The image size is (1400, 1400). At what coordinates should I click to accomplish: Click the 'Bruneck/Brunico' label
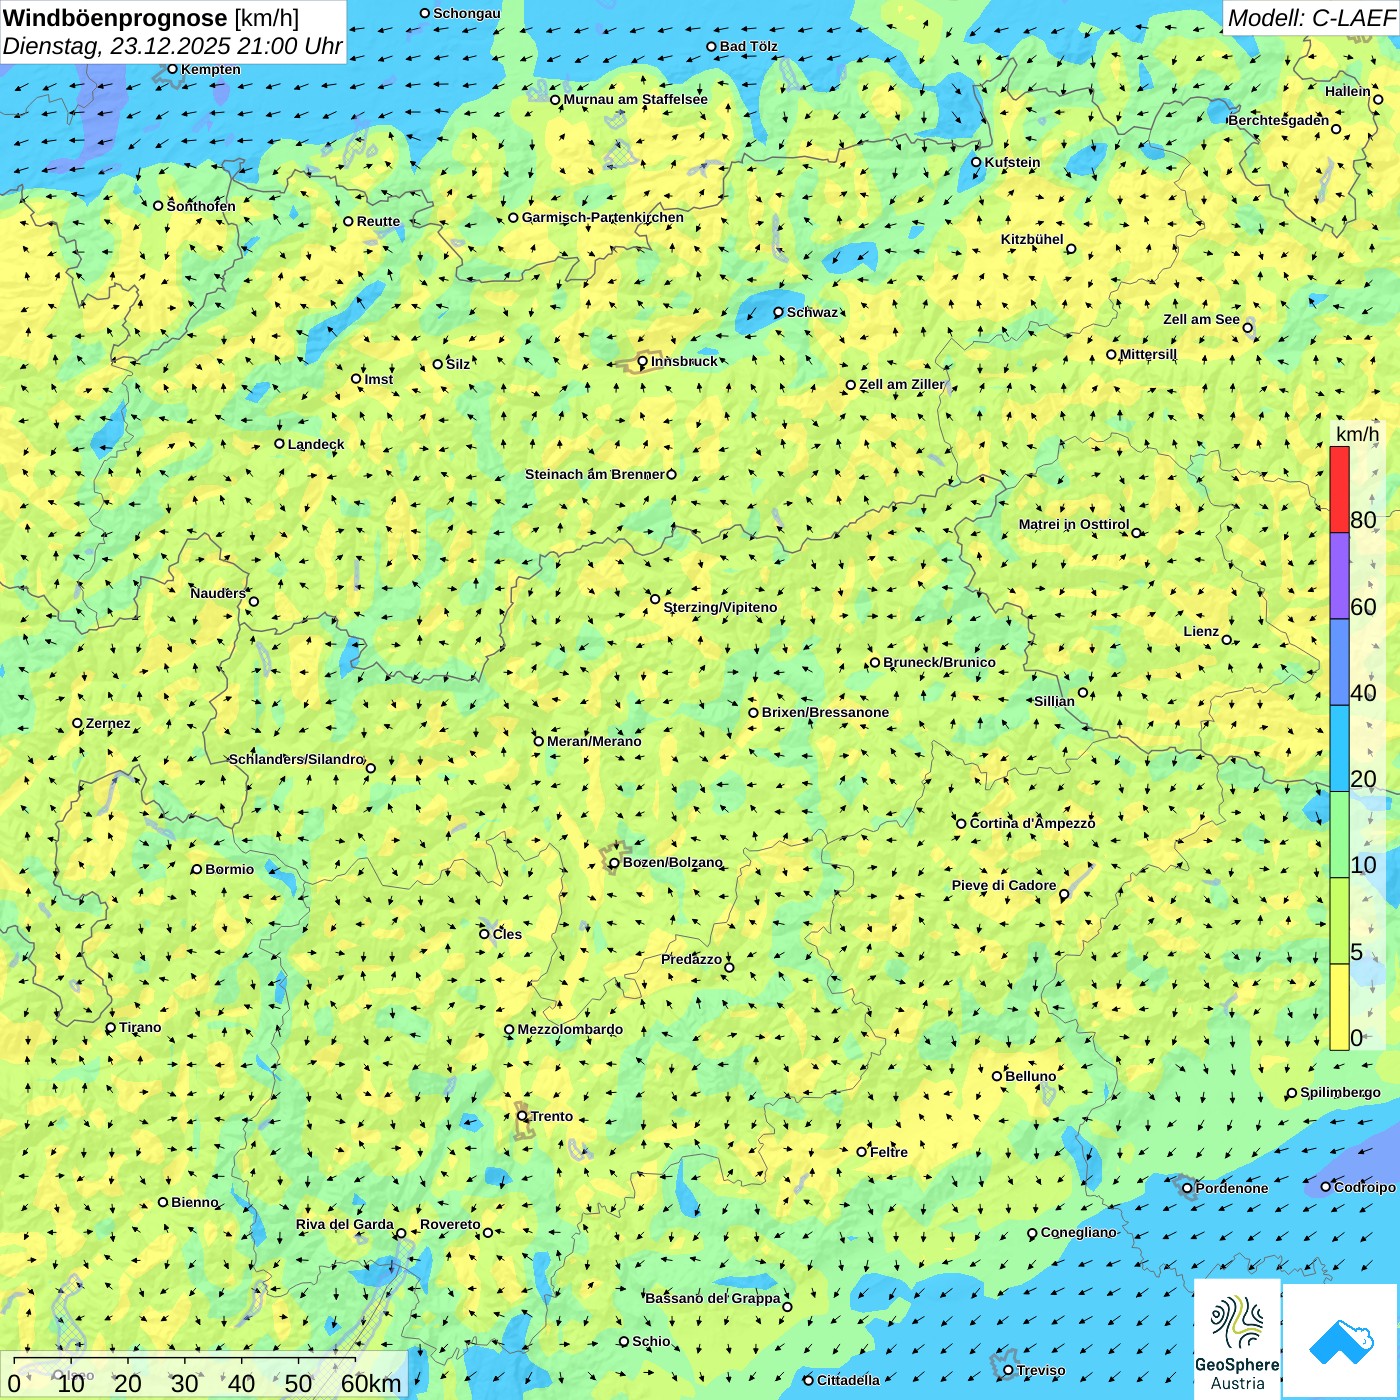coord(939,662)
